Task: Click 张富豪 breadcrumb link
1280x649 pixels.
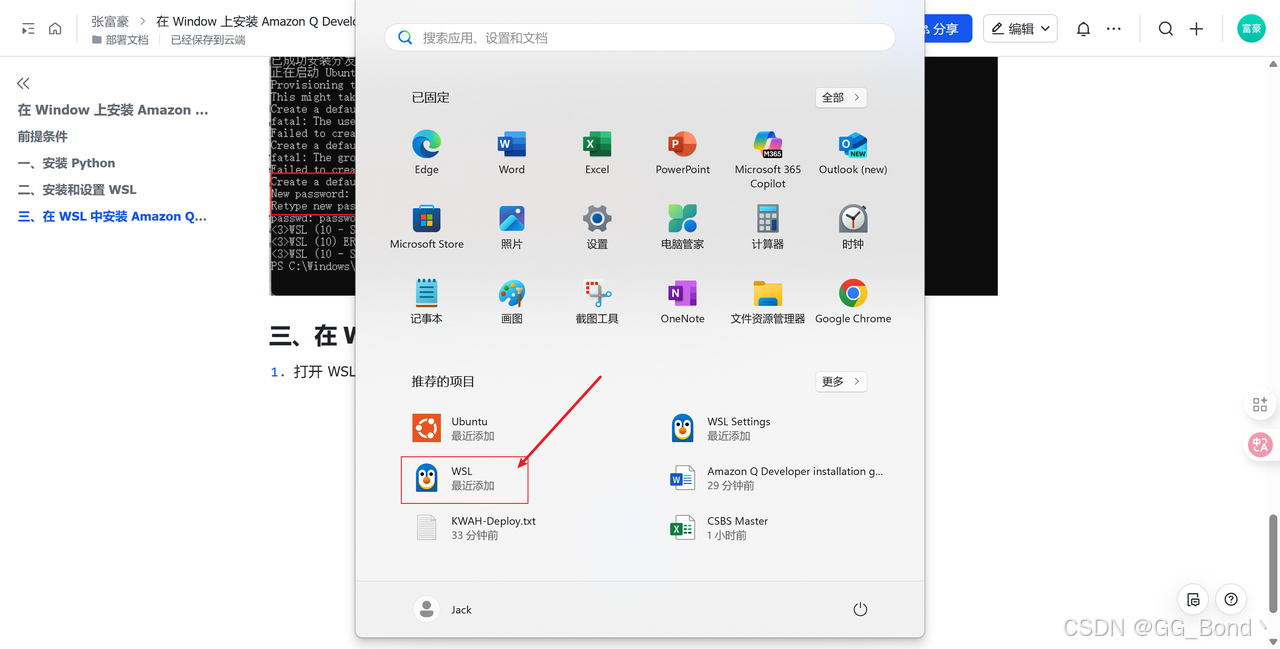Action: coord(110,21)
